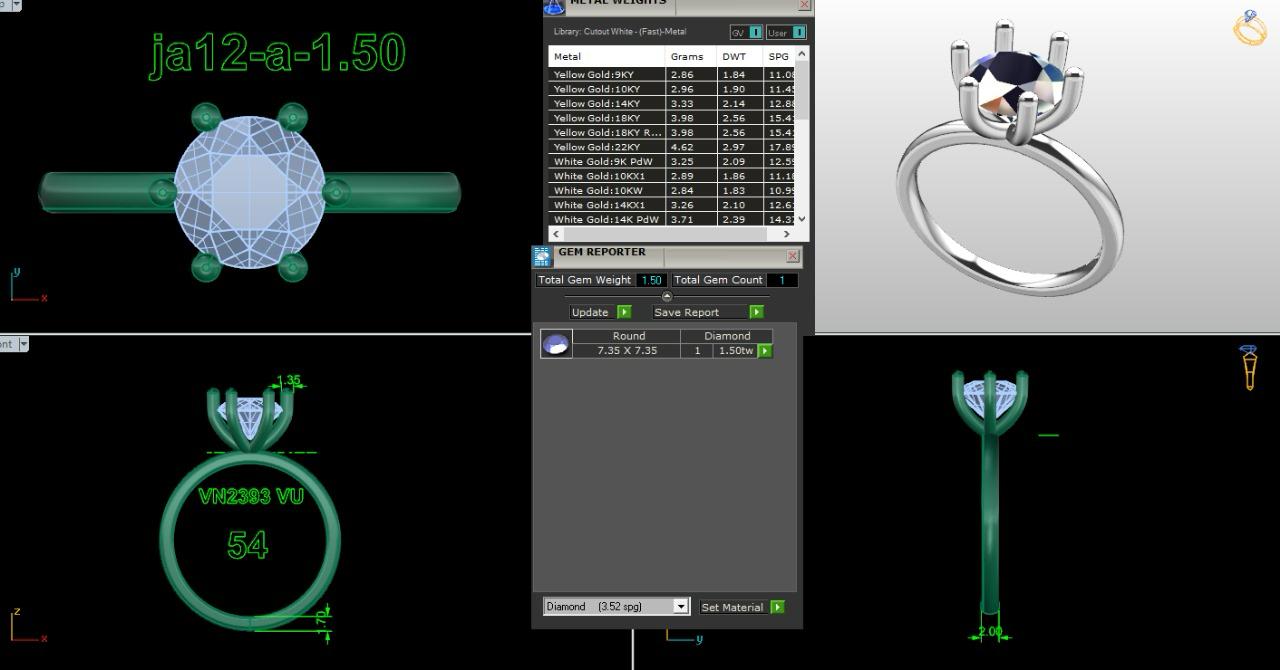Sort by the Metal column header
This screenshot has width=1280, height=670.
click(606, 57)
